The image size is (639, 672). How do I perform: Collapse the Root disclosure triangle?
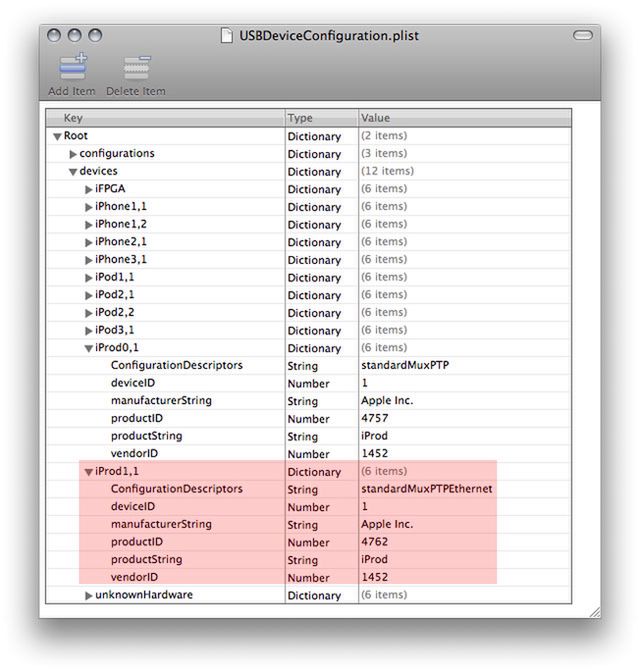click(x=57, y=137)
